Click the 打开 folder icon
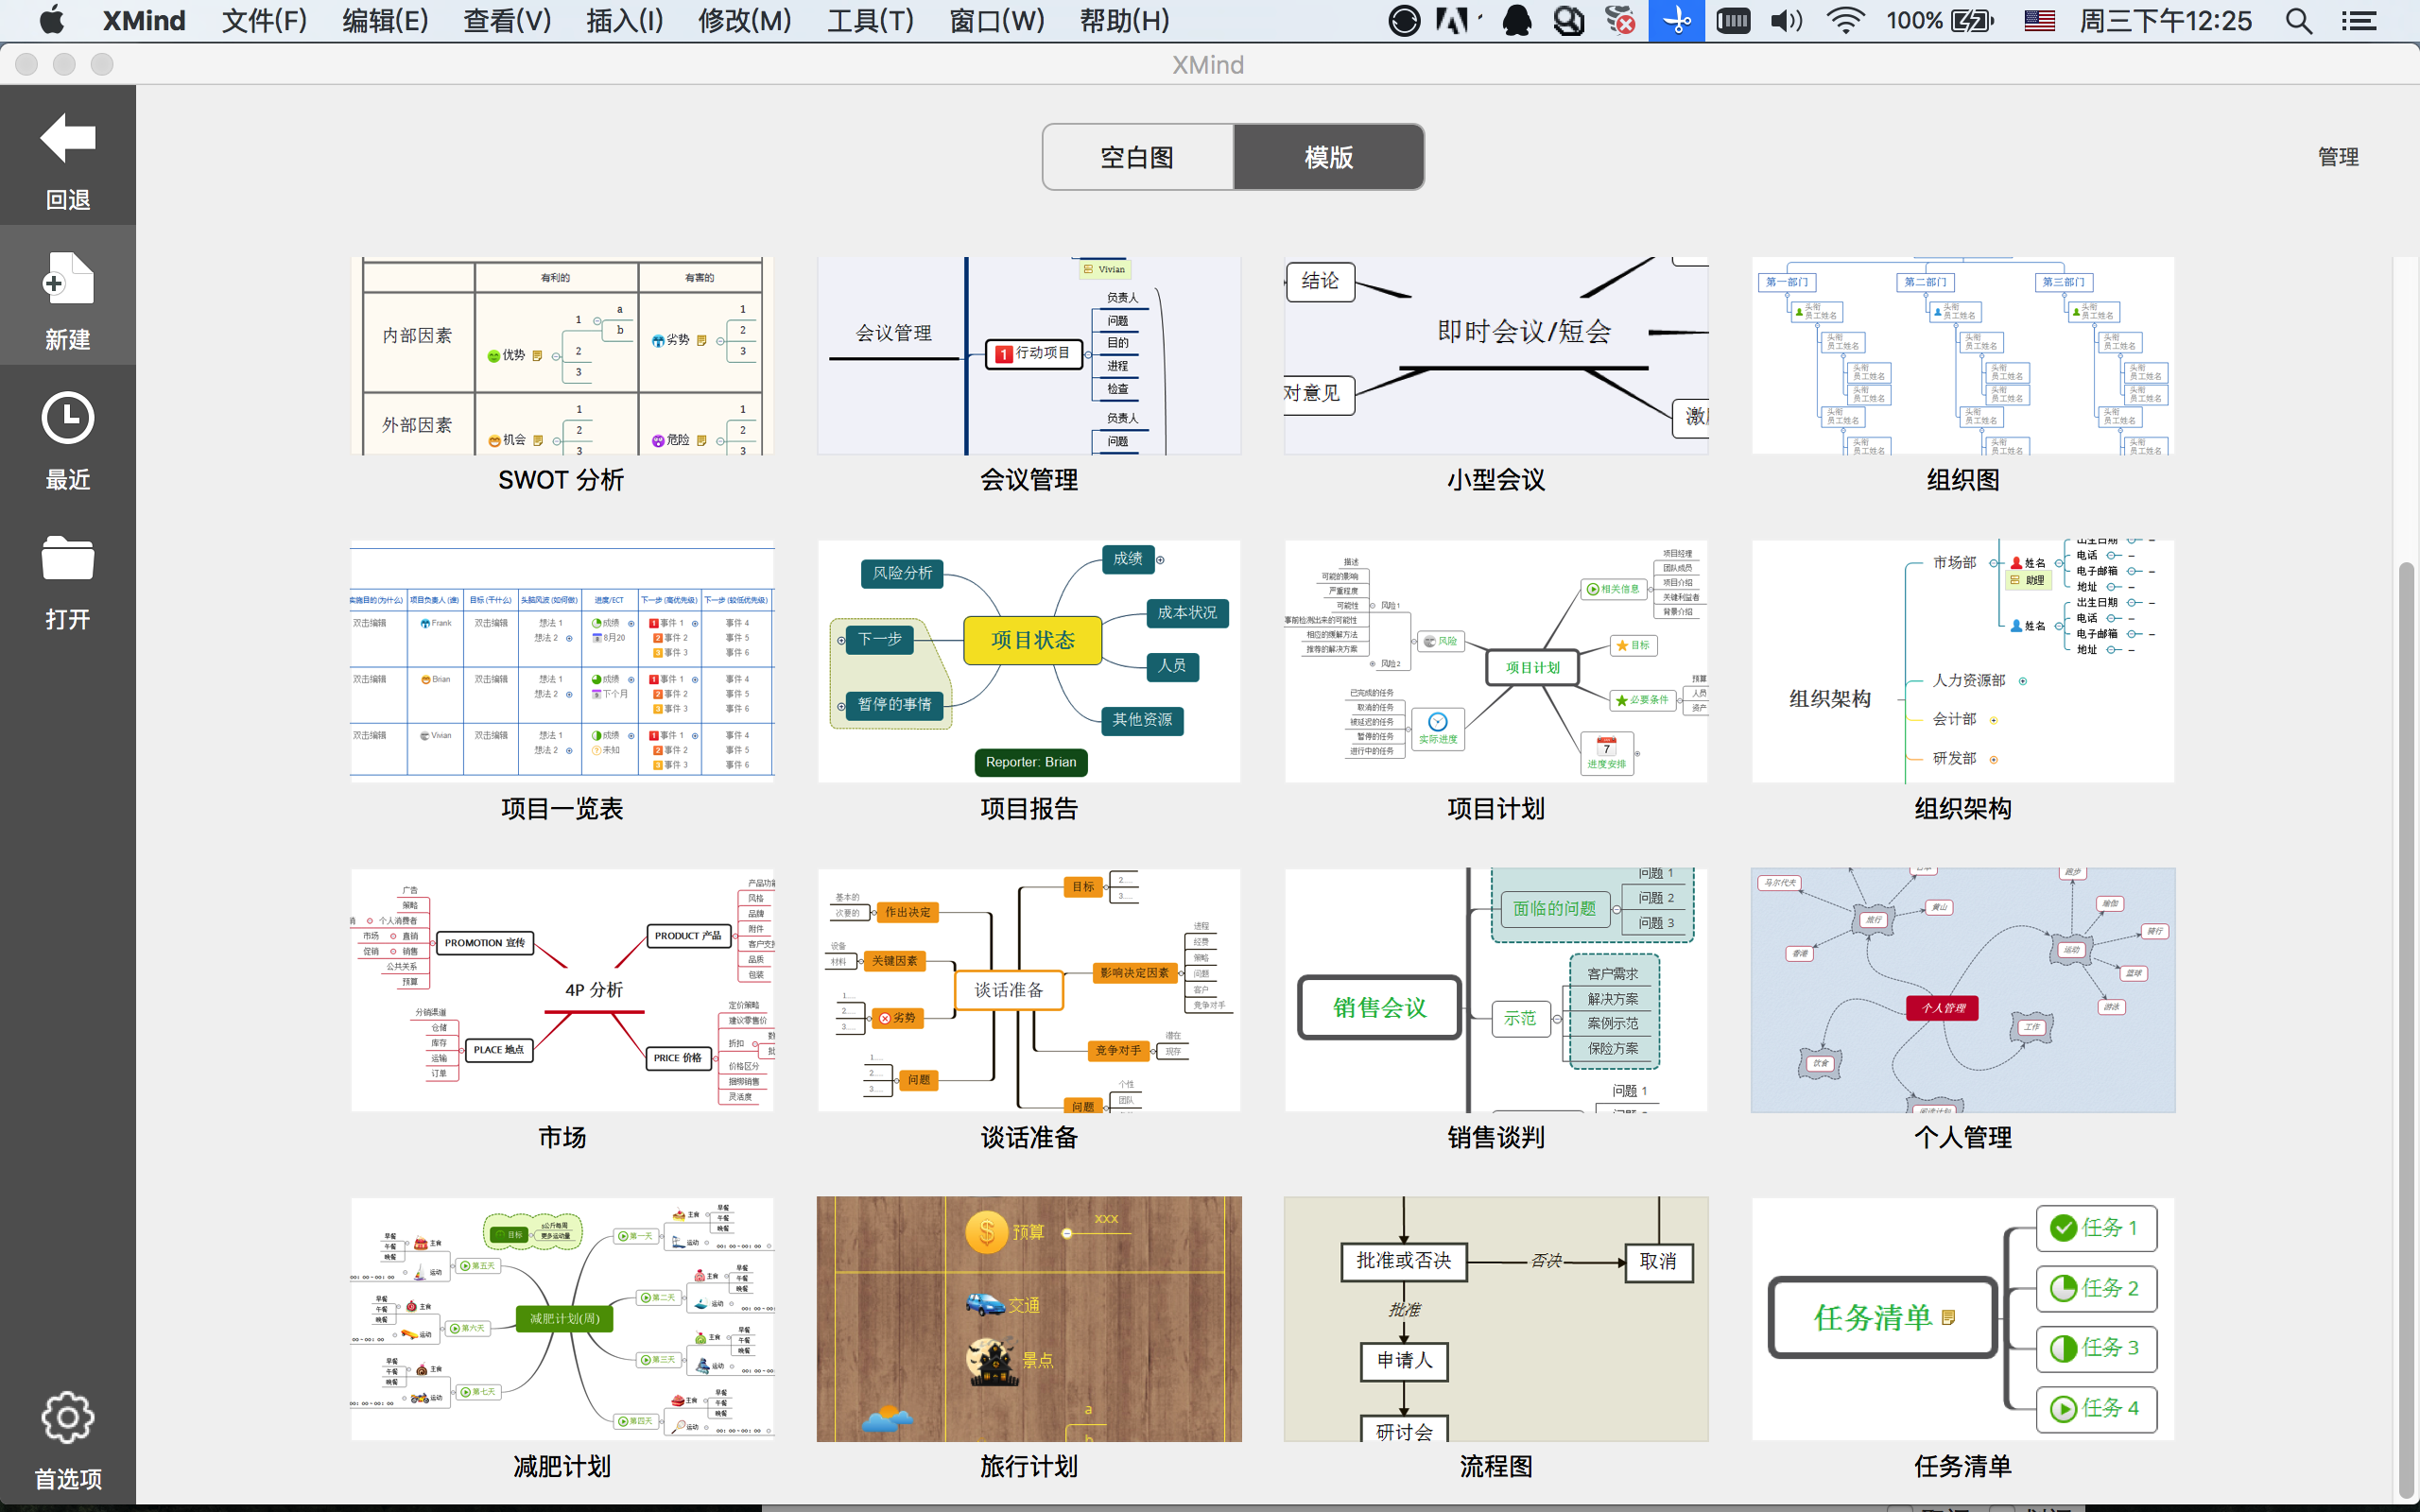Viewport: 2420px width, 1512px height. 67,558
